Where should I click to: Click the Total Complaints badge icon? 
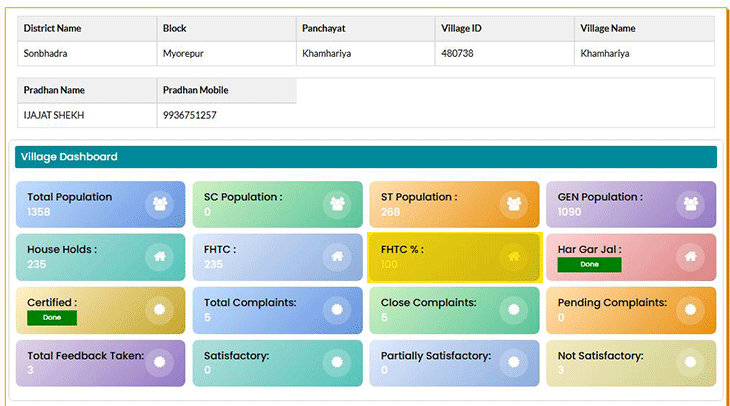coord(336,310)
